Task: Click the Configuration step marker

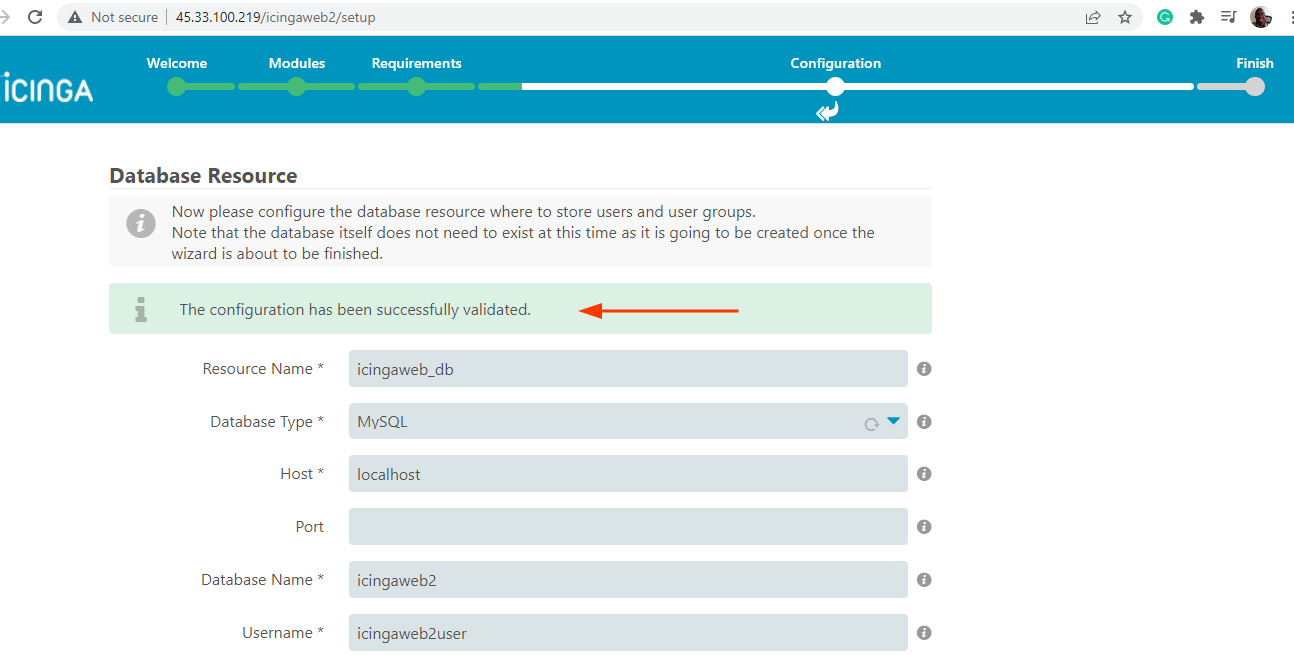Action: tap(835, 86)
